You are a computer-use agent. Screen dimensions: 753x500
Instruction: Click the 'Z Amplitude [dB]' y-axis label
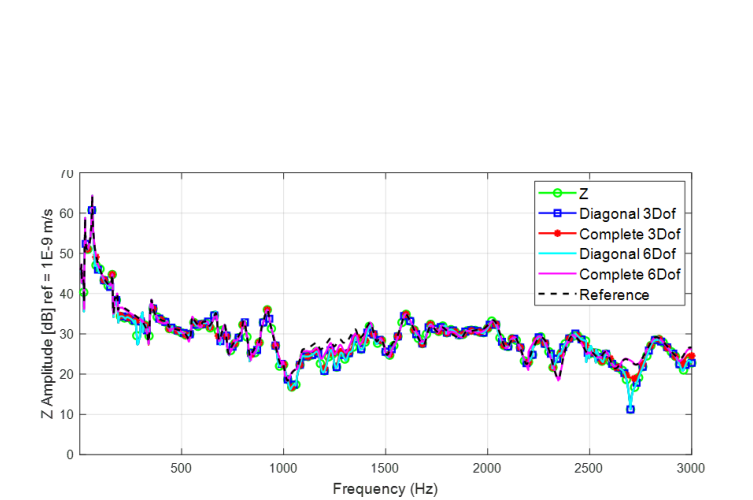click(49, 313)
